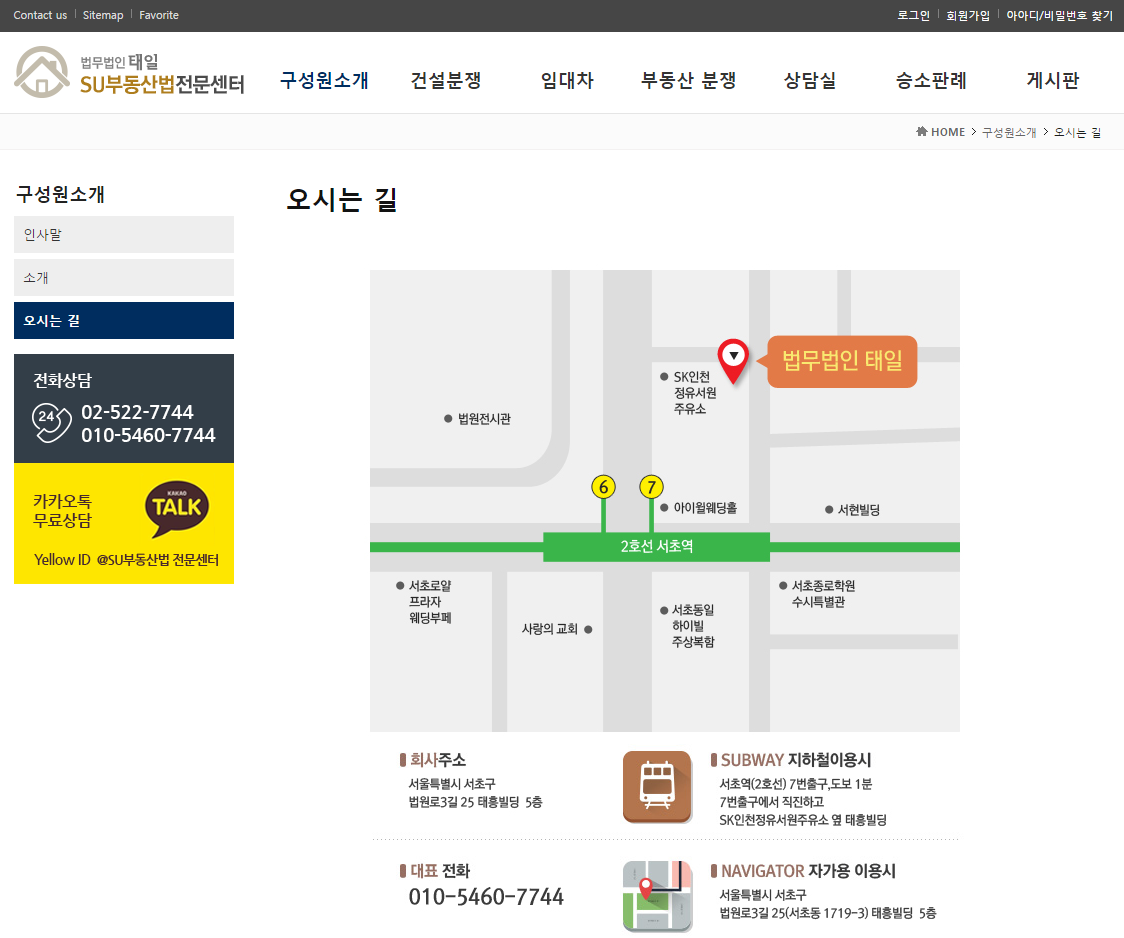1124x938 pixels.
Task: Click the green 2호선 서초역 station bar
Action: pyautogui.click(x=656, y=547)
